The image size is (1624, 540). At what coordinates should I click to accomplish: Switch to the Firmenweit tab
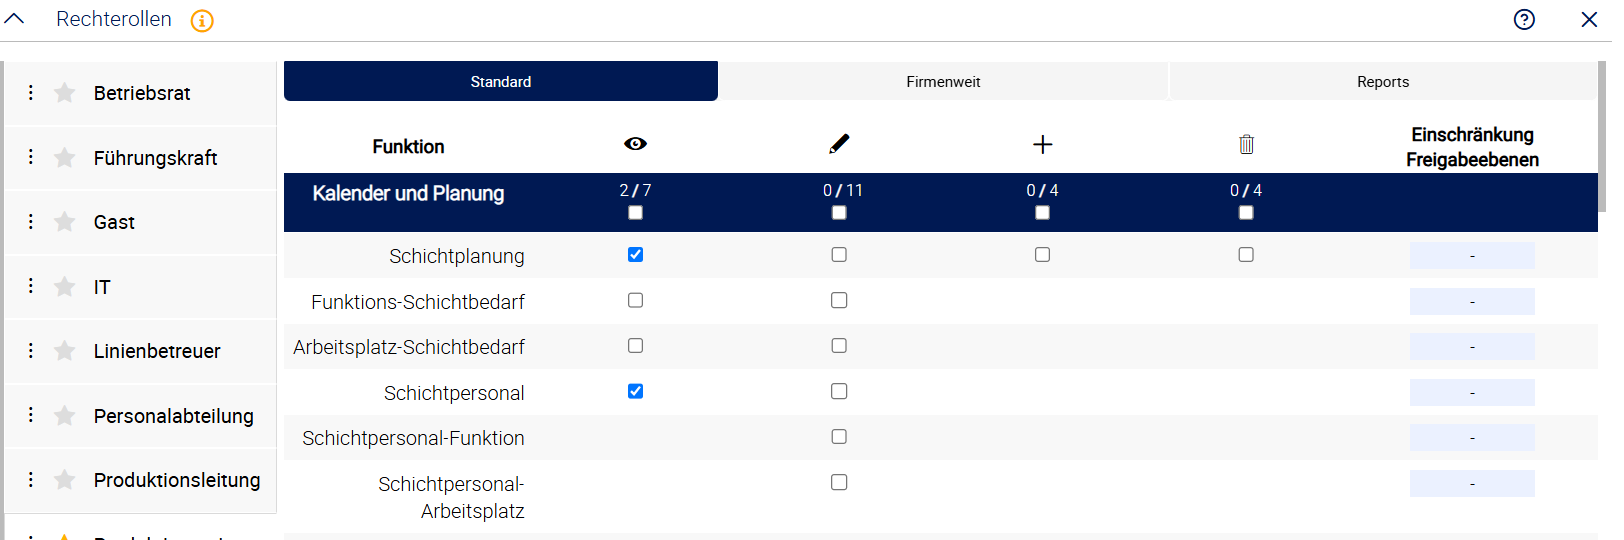943,82
